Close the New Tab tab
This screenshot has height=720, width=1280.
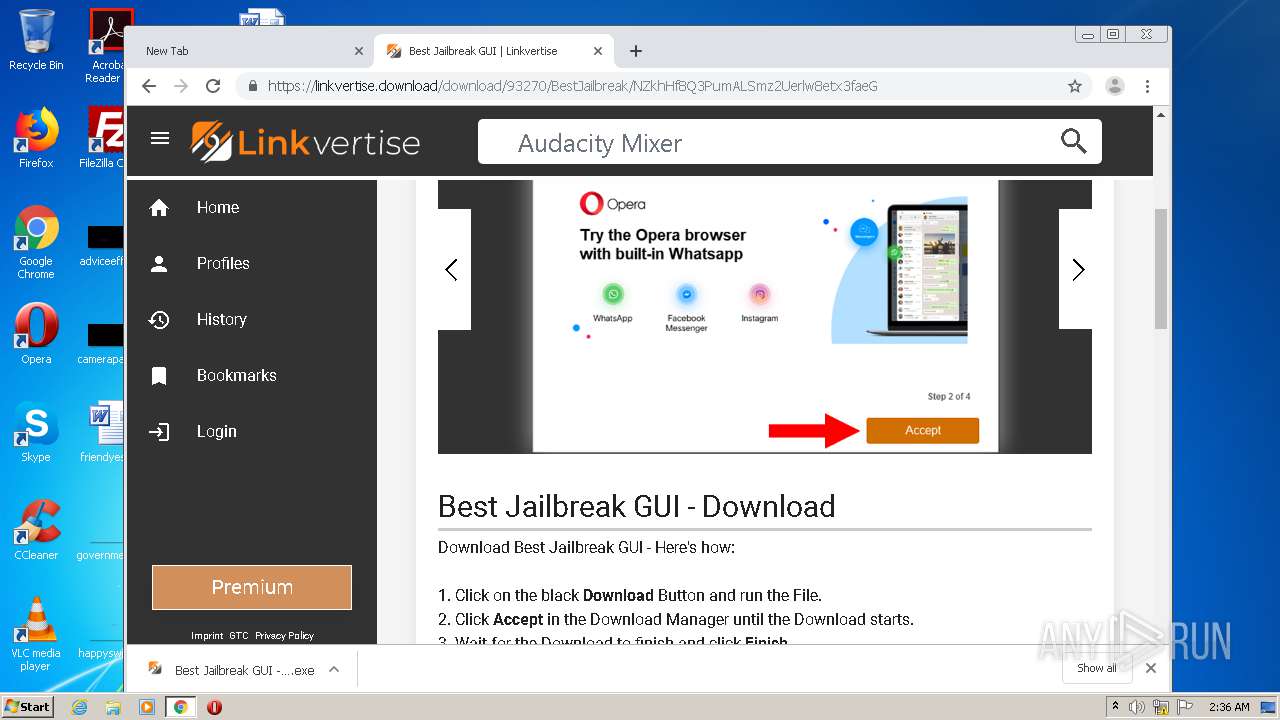pos(359,51)
